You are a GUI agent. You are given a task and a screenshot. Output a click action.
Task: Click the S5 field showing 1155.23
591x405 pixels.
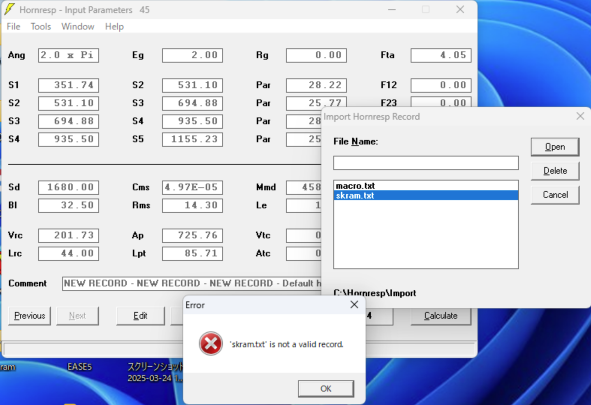coord(192,139)
